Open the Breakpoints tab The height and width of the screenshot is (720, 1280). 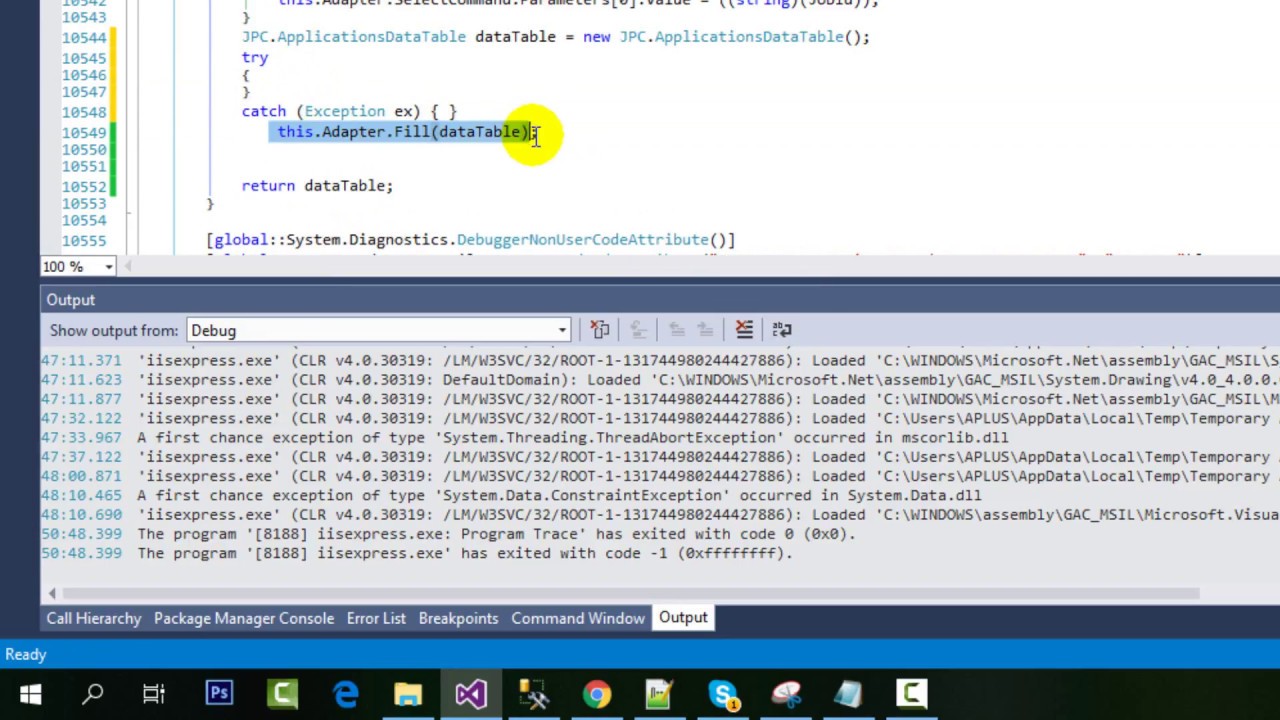(458, 618)
